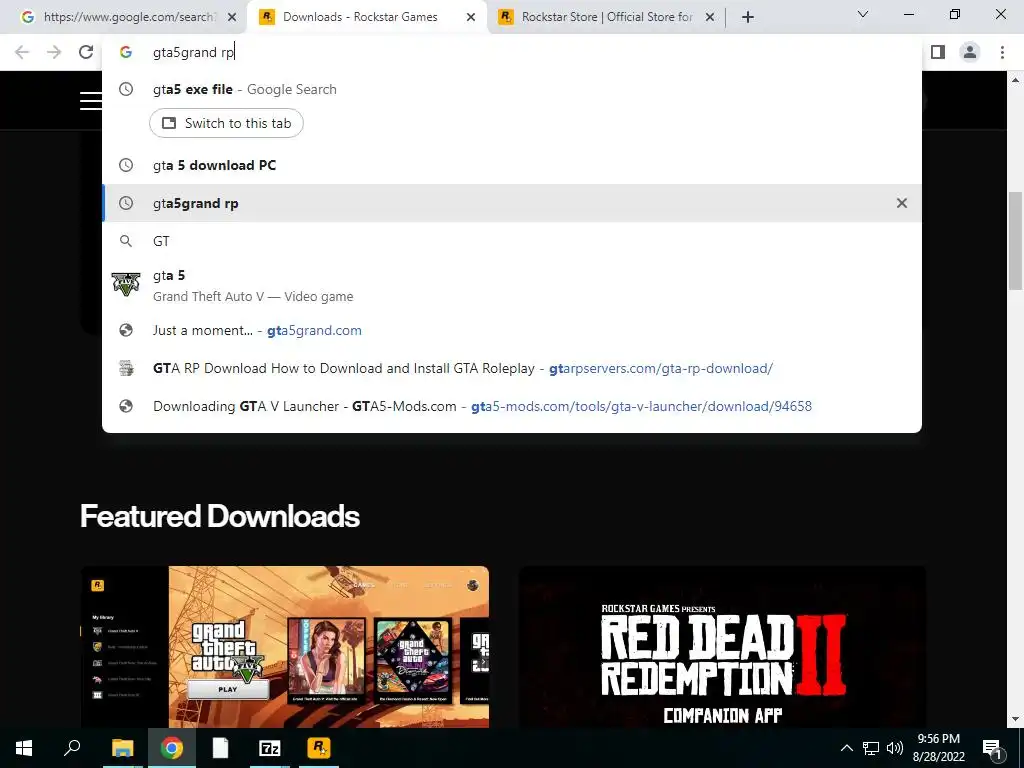Switch to the Google search tab
Image resolution: width=1024 pixels, height=768 pixels.
(124, 17)
